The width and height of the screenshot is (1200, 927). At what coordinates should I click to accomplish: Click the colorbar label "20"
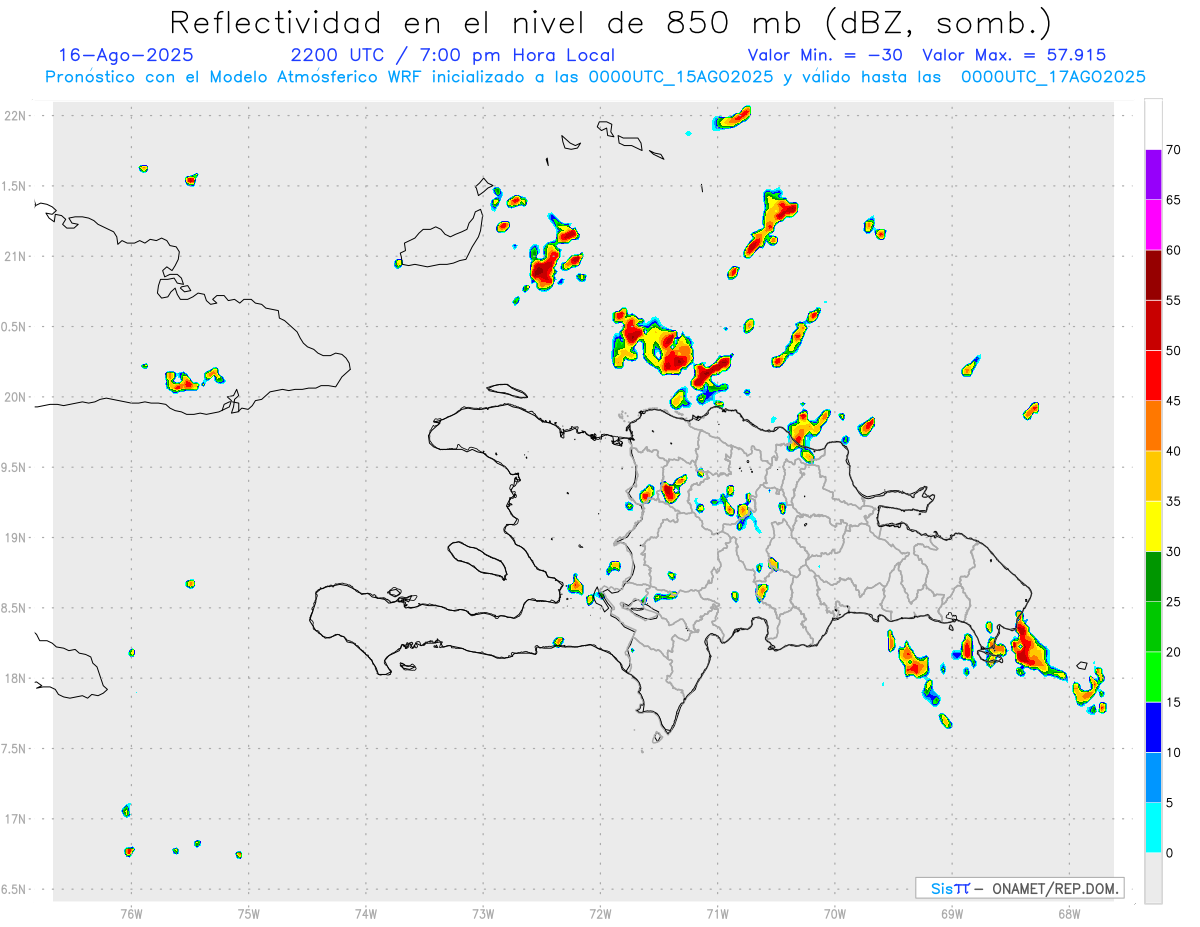pos(1174,652)
